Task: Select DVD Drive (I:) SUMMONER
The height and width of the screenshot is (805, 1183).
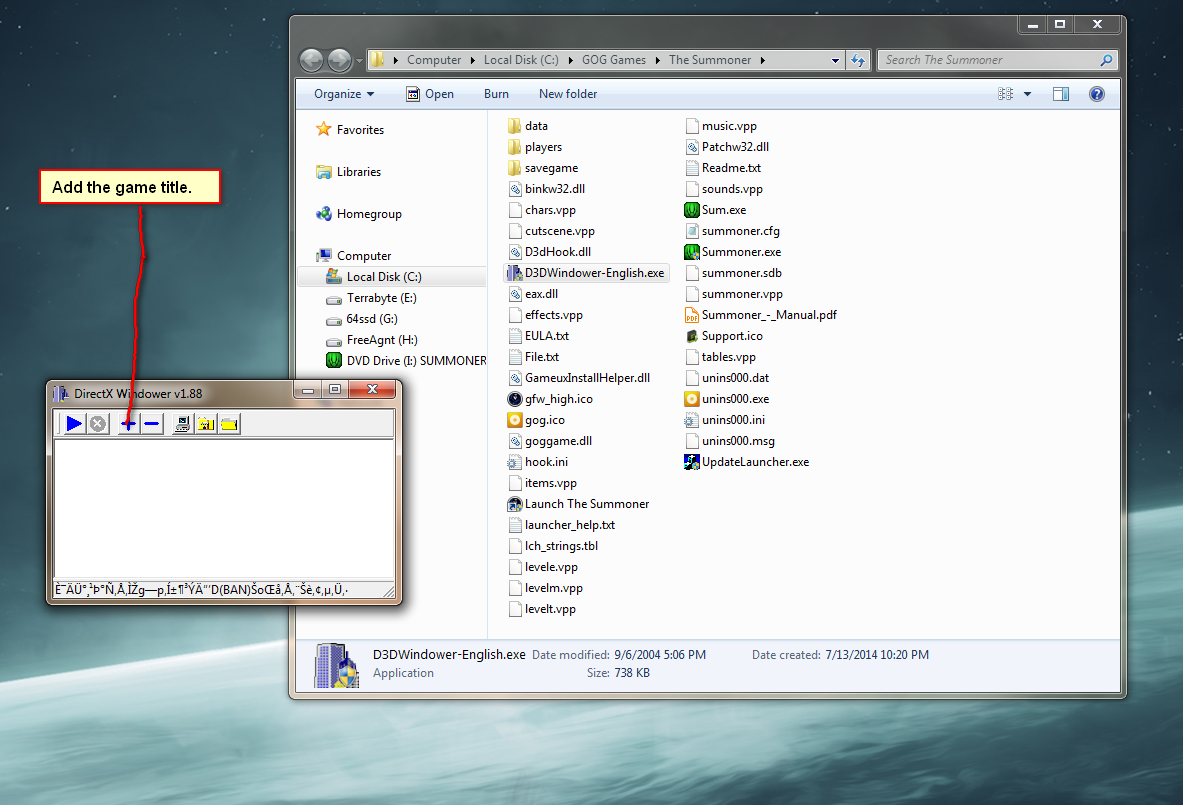Action: pos(406,361)
